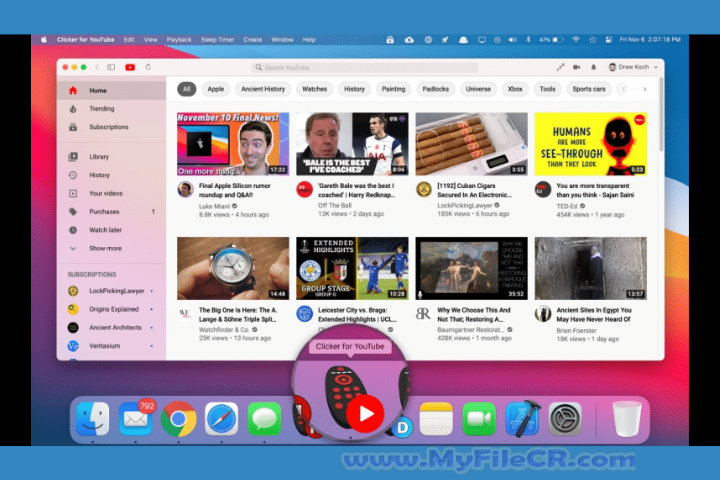Select the Apple filter chip
This screenshot has height=480, width=720.
click(x=215, y=89)
